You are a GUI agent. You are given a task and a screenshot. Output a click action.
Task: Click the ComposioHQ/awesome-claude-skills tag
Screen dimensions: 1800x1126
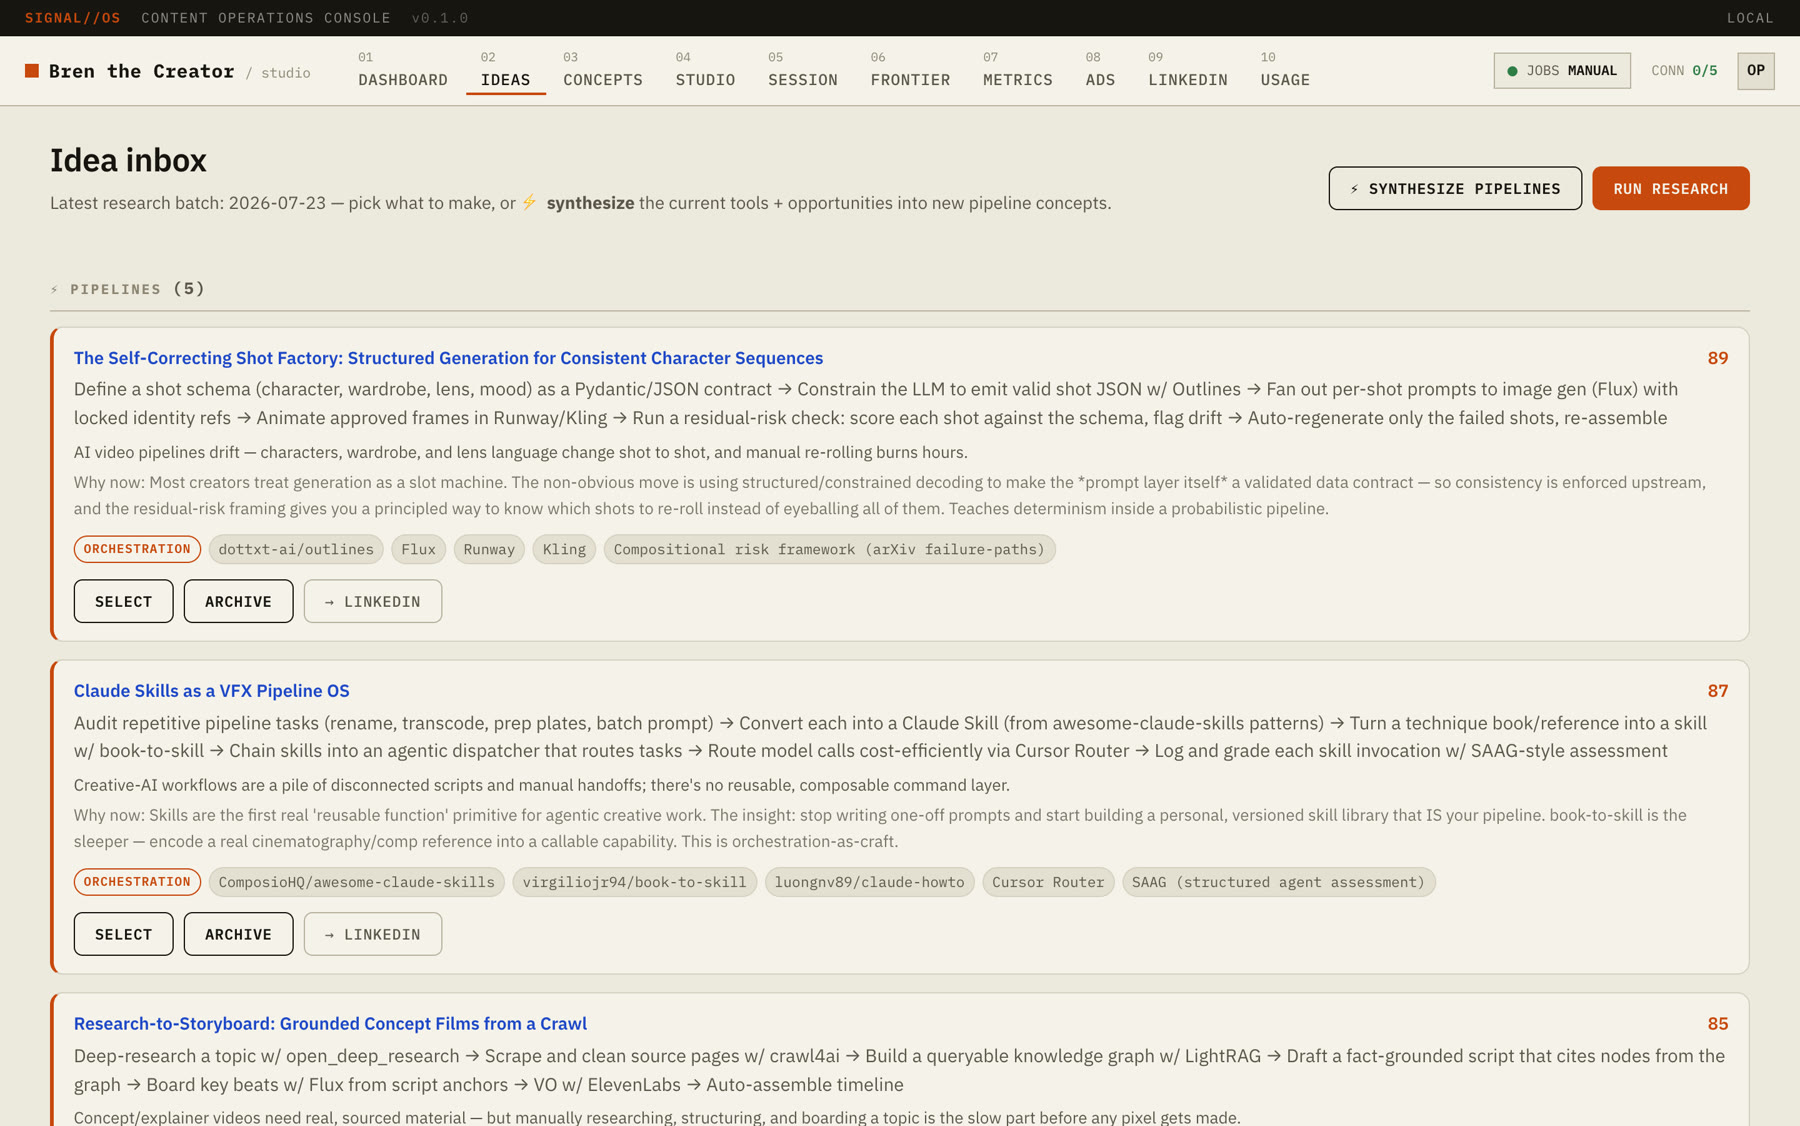point(357,882)
